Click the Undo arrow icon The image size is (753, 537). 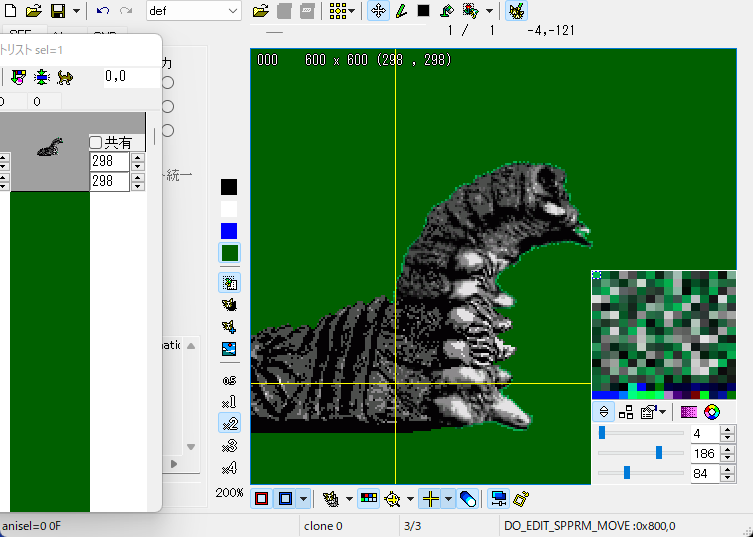(x=103, y=11)
